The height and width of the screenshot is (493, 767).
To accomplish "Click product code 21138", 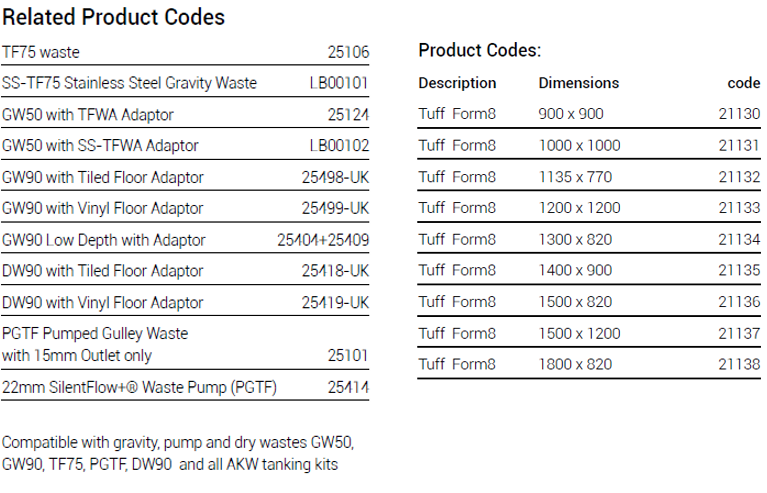I will tap(739, 364).
